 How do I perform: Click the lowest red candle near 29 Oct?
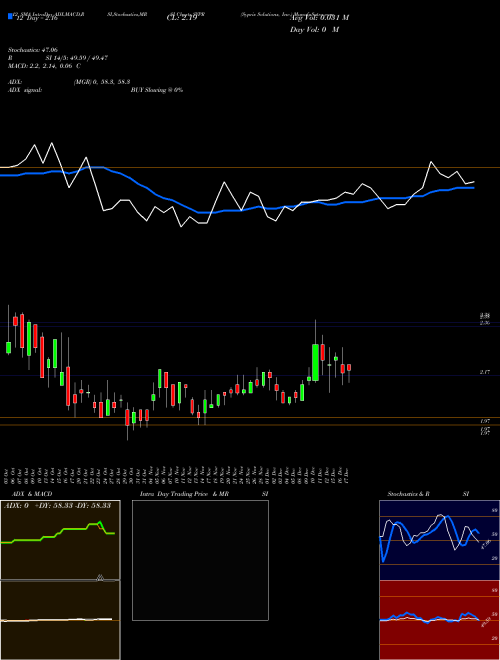click(127, 418)
